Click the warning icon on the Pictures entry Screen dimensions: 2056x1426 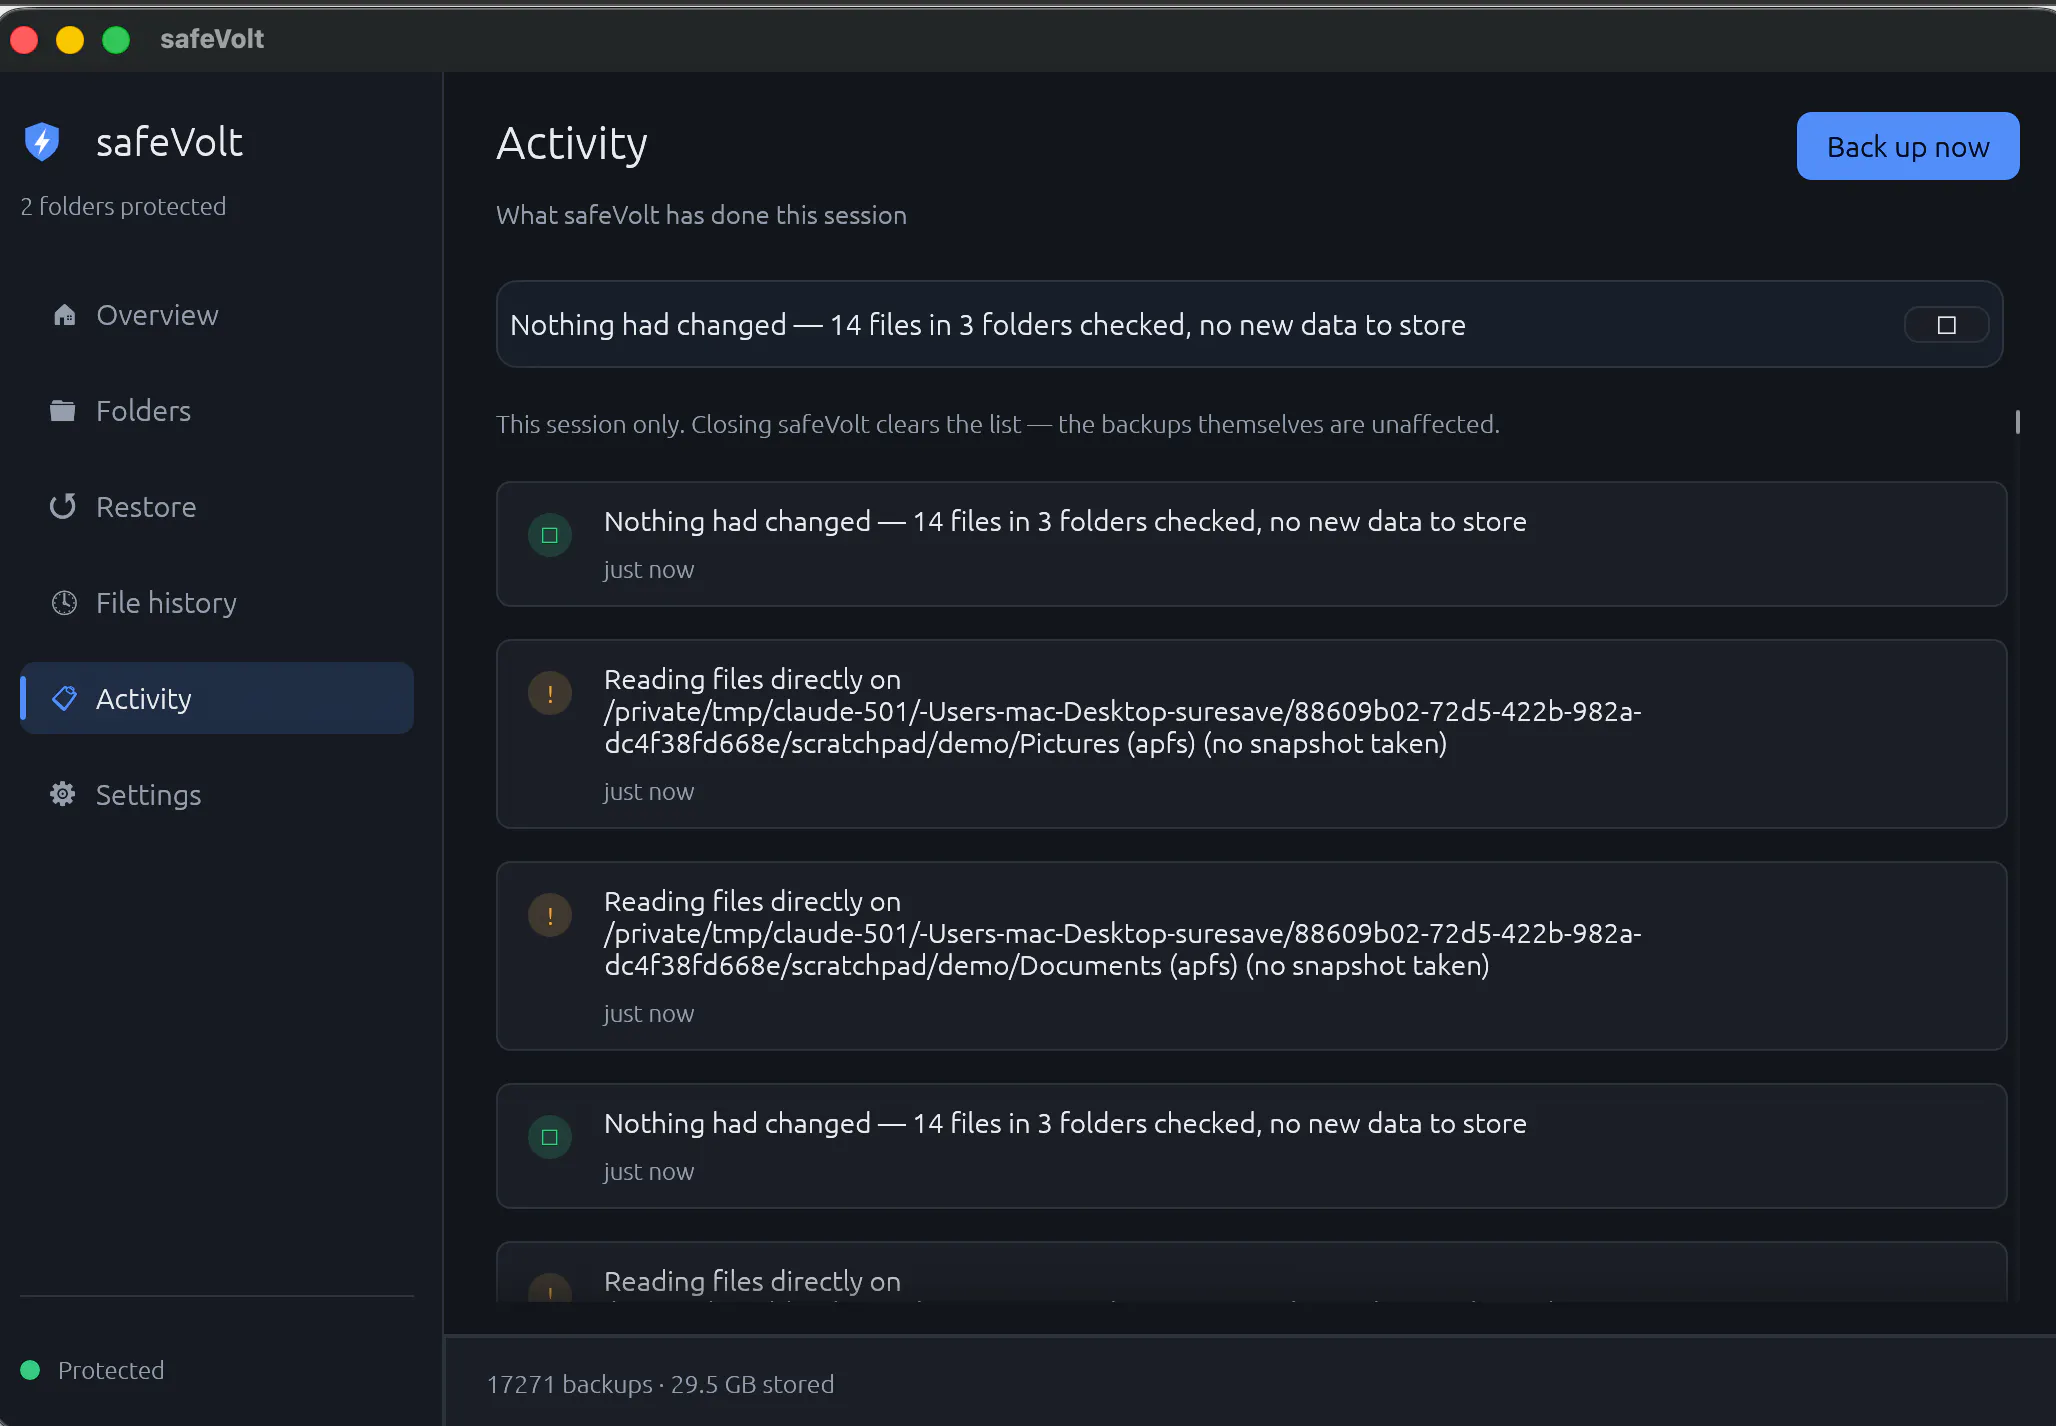click(x=550, y=693)
